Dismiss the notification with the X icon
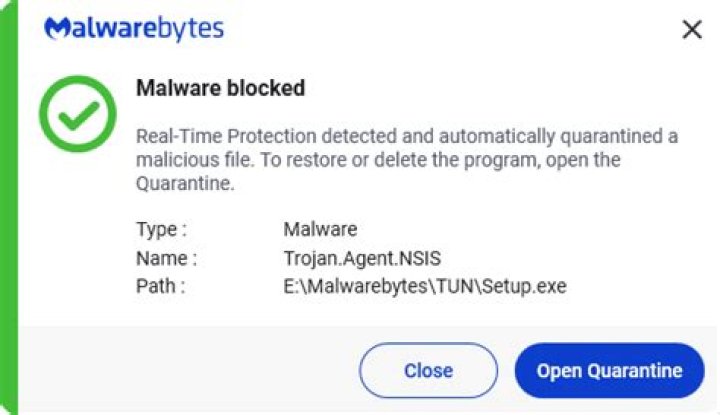The width and height of the screenshot is (720, 415). pos(691,30)
